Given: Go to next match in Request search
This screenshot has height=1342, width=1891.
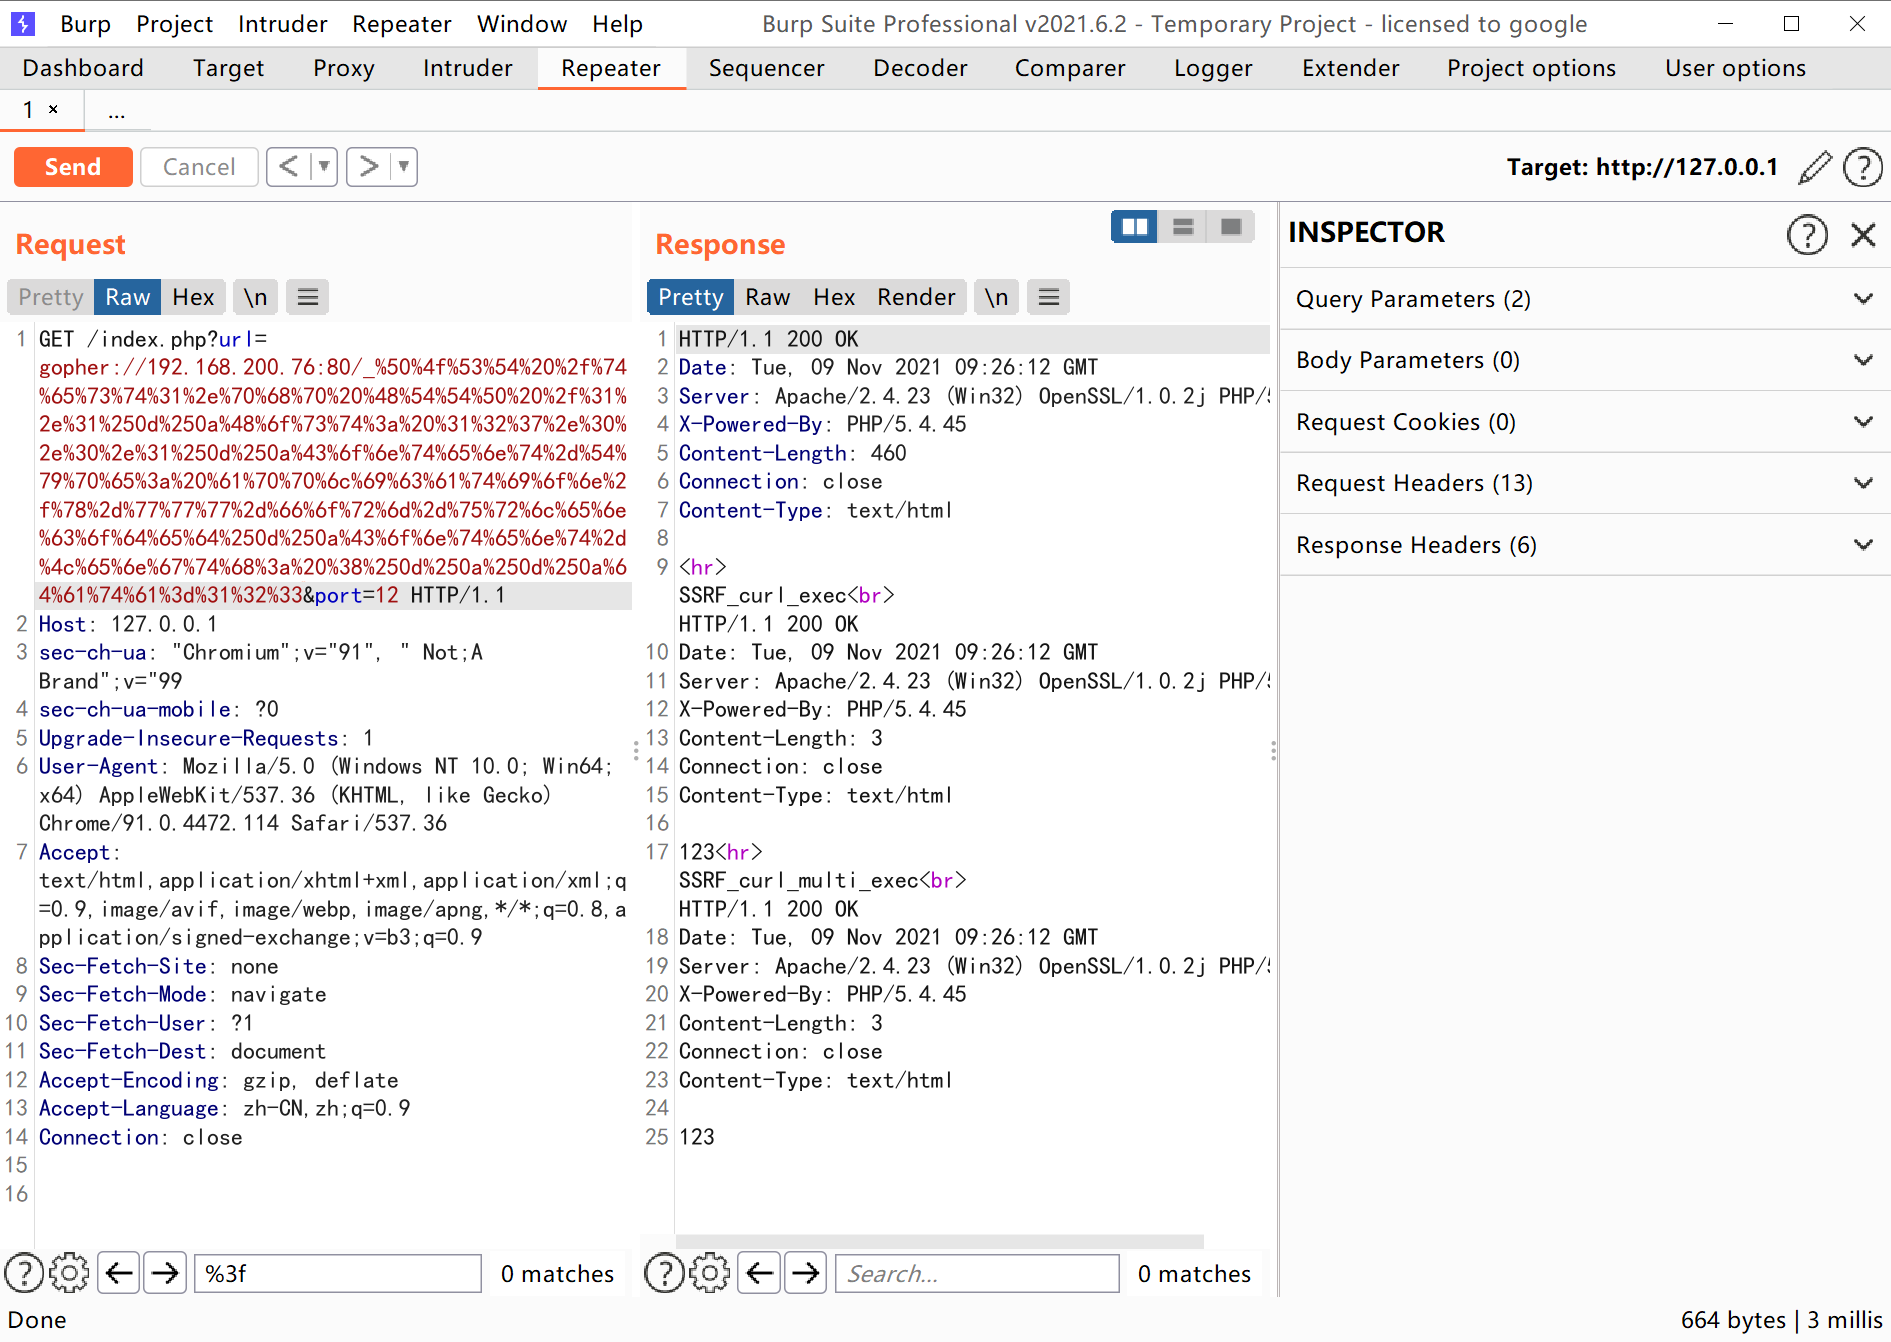Looking at the screenshot, I should coord(165,1273).
